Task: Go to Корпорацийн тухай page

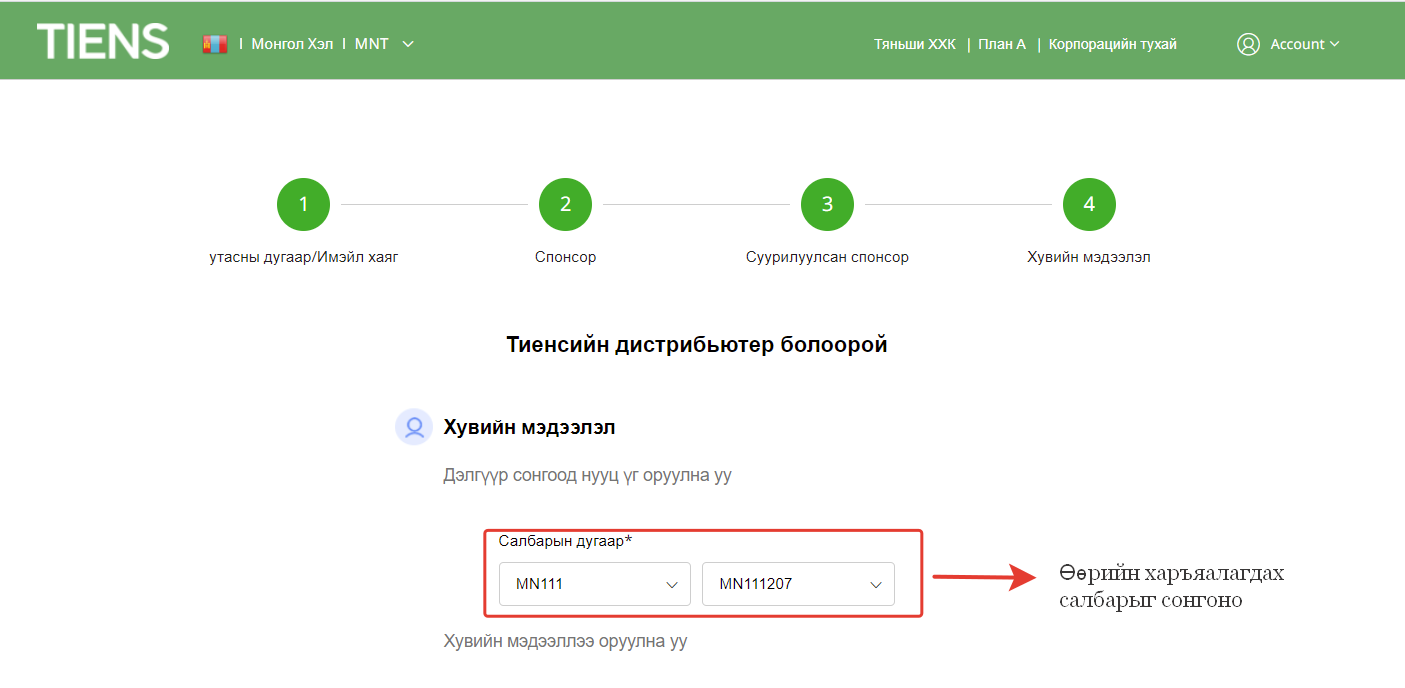Action: (x=1112, y=44)
